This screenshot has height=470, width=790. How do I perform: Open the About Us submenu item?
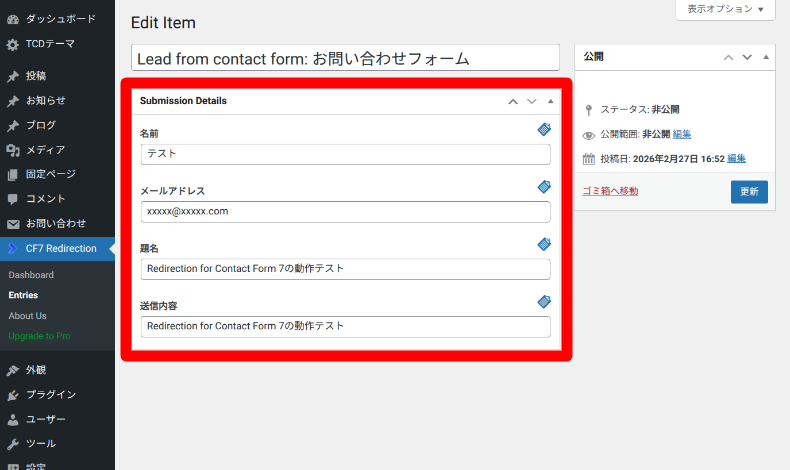point(27,316)
